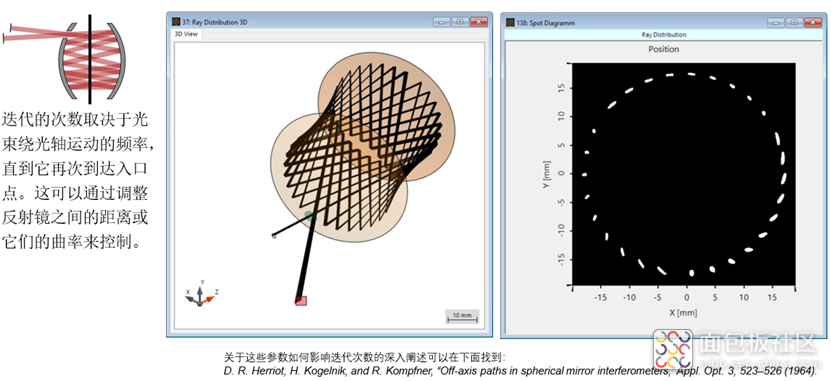This screenshot has height=381, width=831.
Task: Click the Position plot title
Action: click(x=664, y=49)
